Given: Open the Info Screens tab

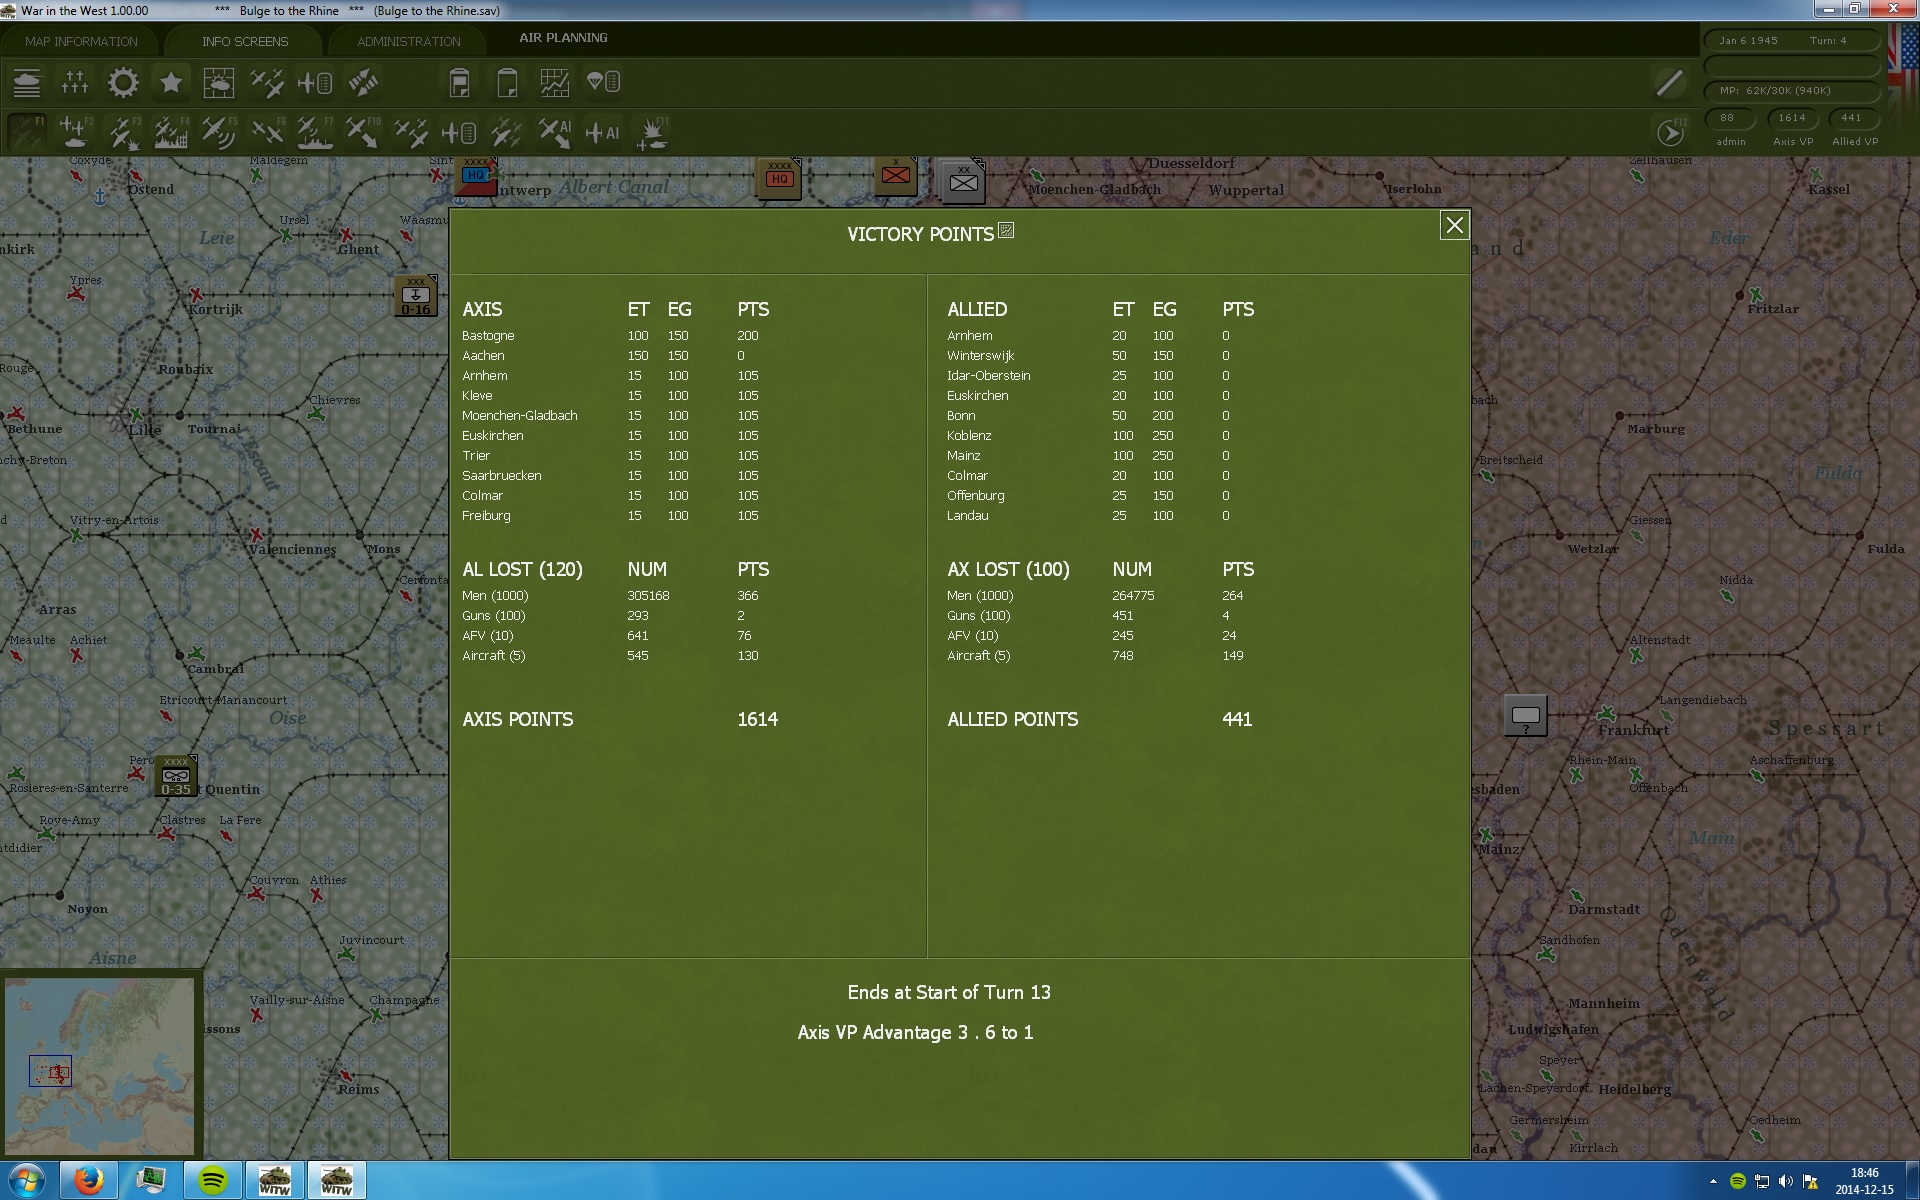Looking at the screenshot, I should (245, 41).
